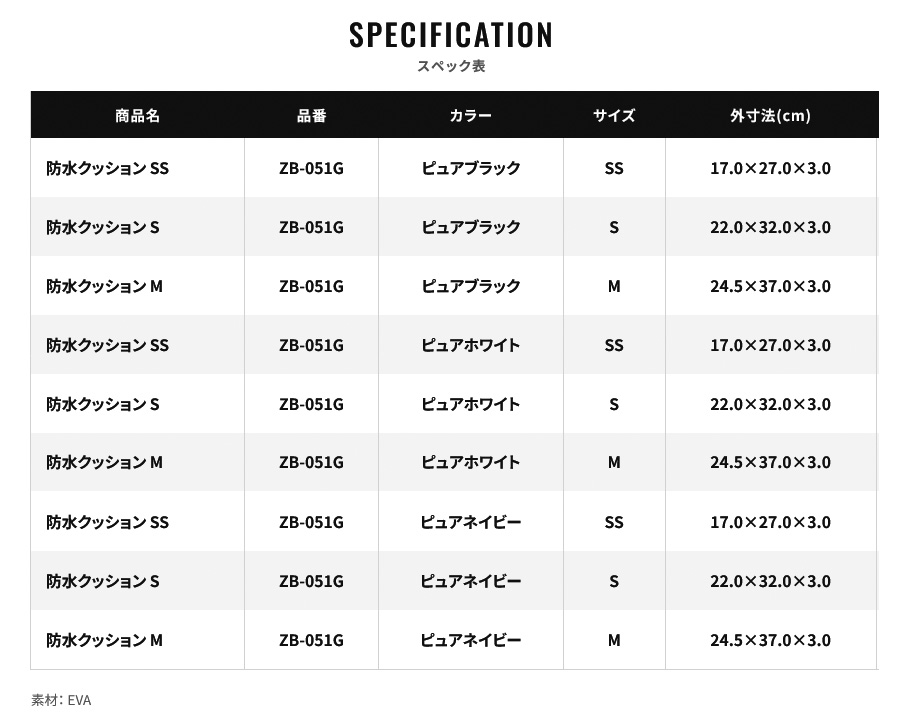The image size is (905, 724).
Task: Click 防水クッション S in the ピュアネイビー row
Action: (103, 581)
